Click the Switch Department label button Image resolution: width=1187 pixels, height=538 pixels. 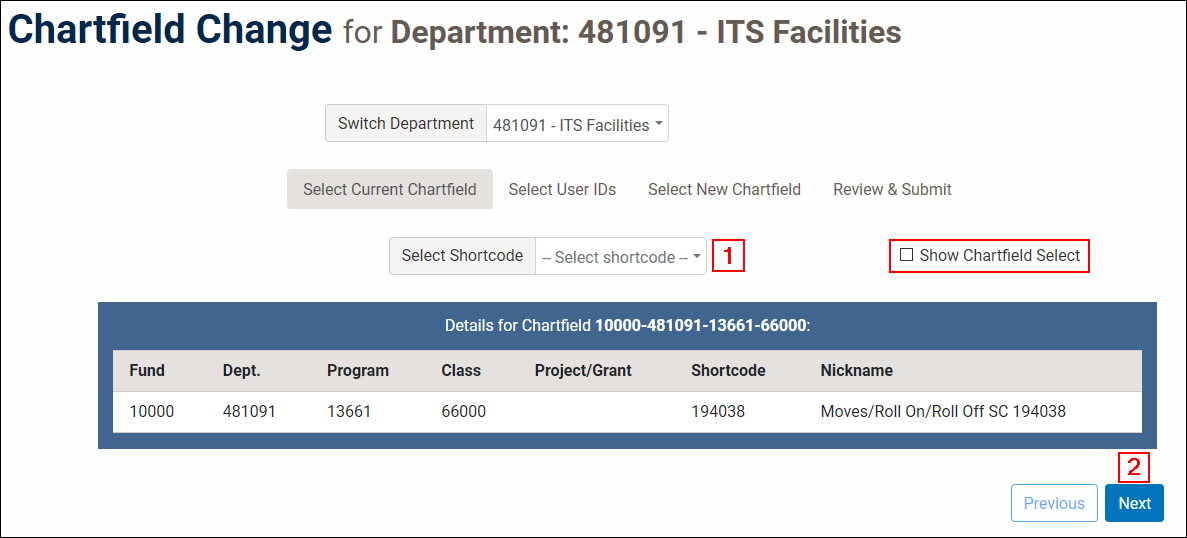(x=406, y=124)
